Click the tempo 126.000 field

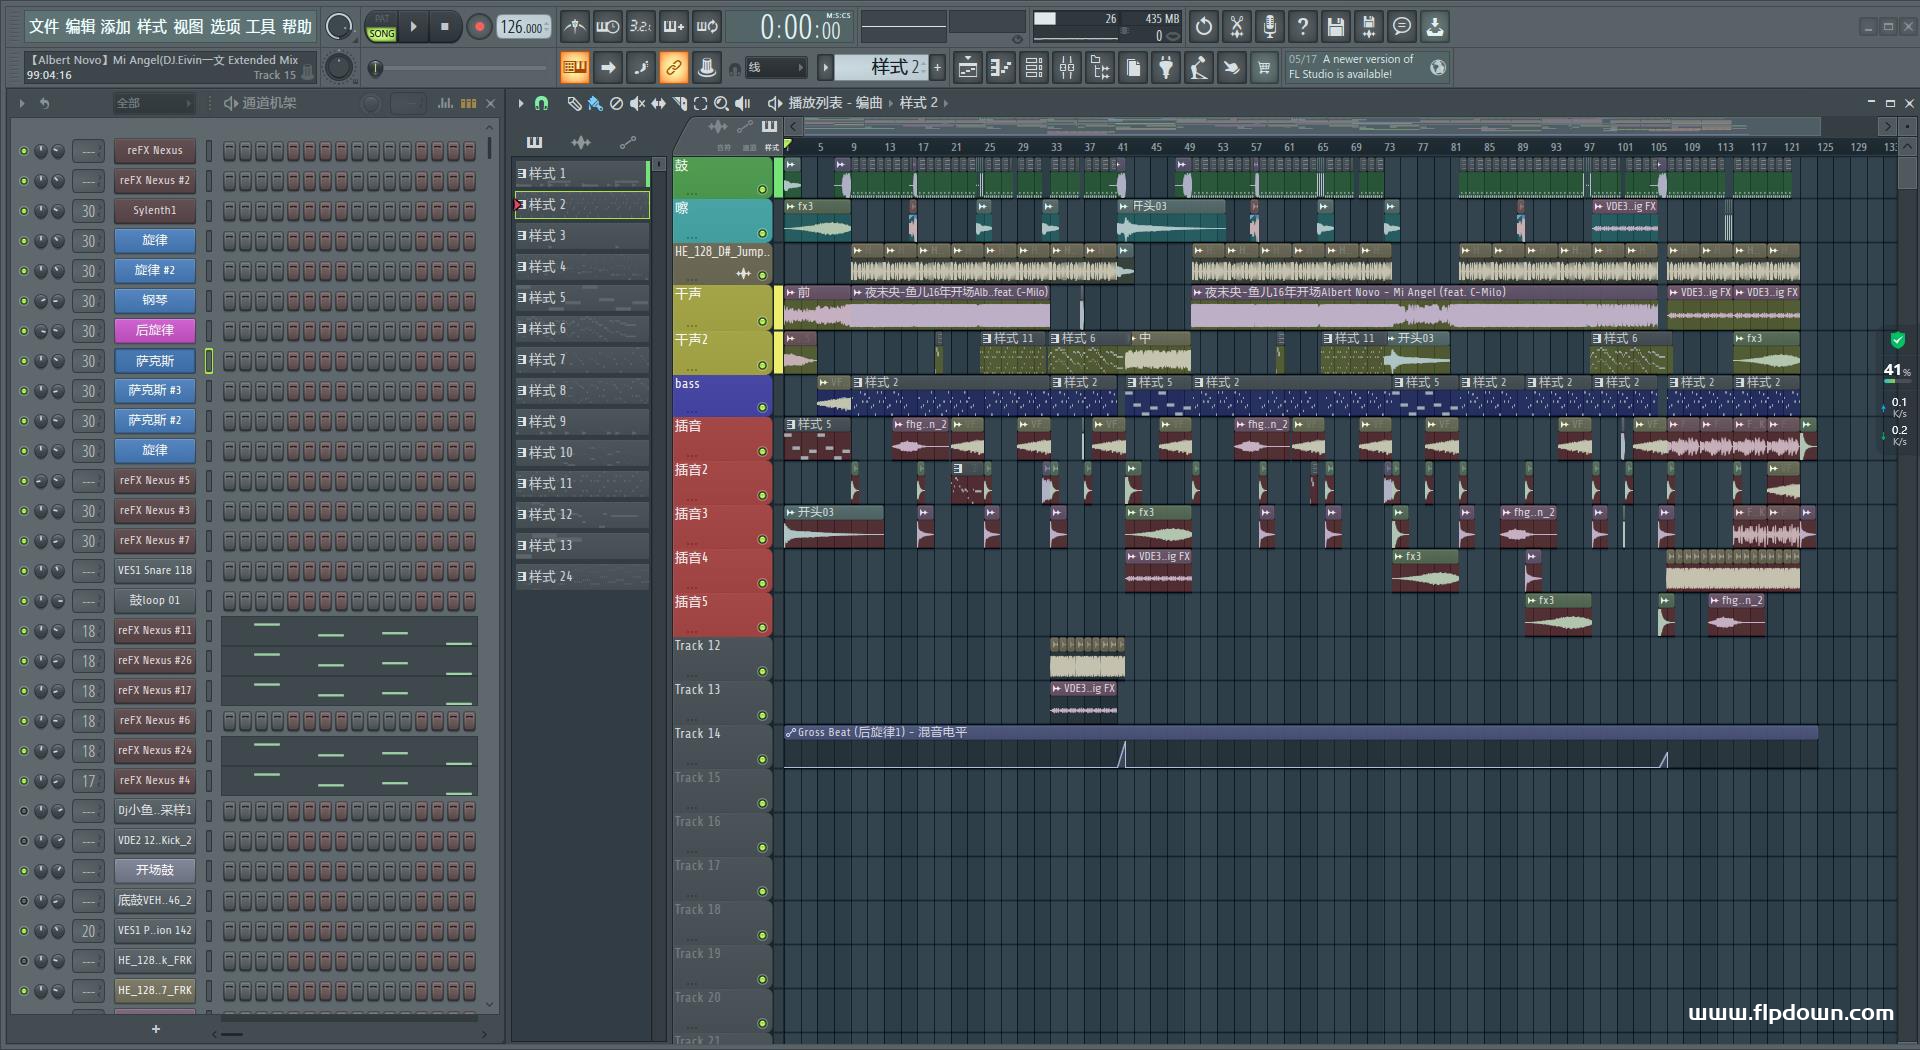pyautogui.click(x=523, y=27)
